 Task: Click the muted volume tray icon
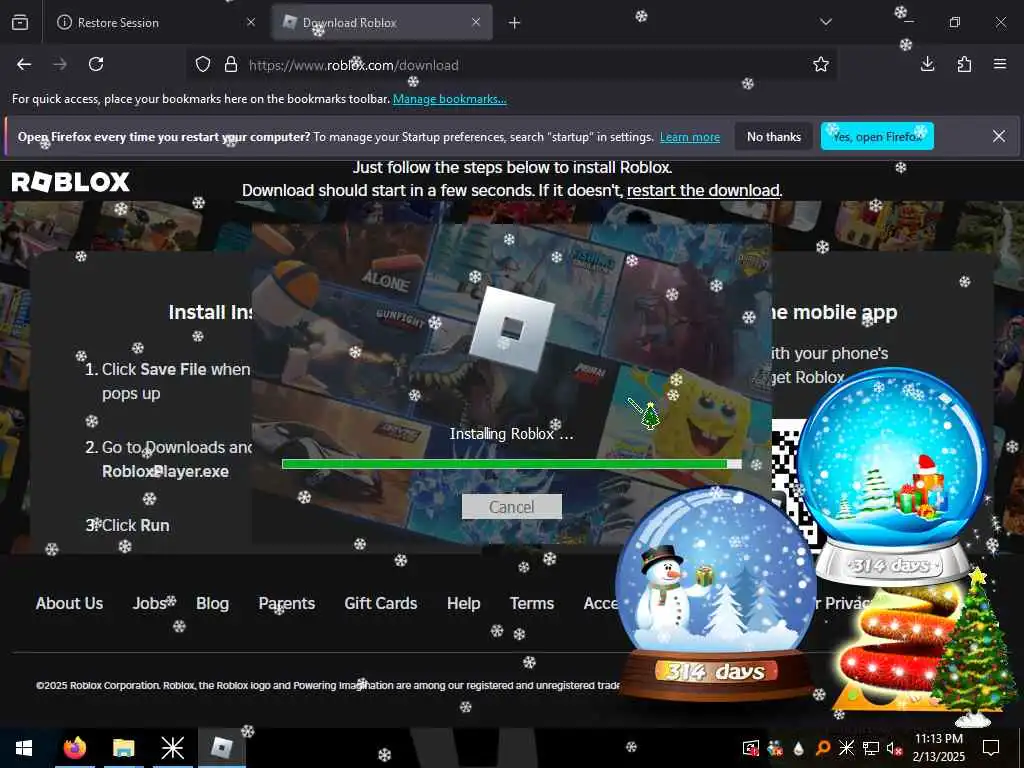pyautogui.click(x=894, y=748)
